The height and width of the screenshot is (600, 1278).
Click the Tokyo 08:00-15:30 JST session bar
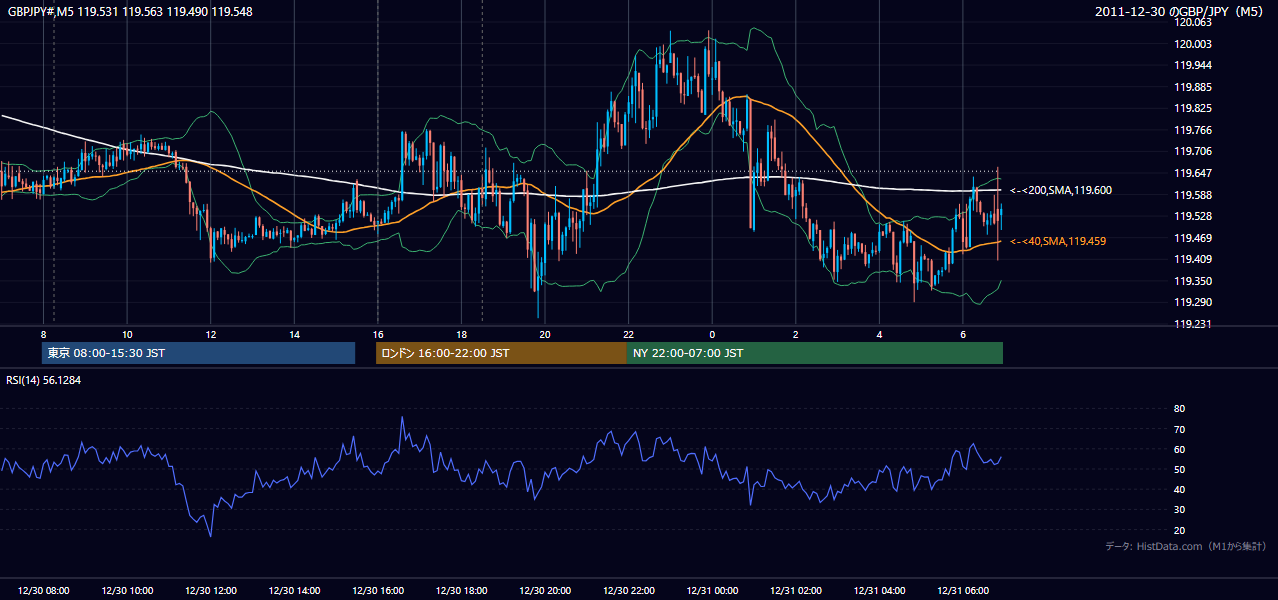pos(198,353)
